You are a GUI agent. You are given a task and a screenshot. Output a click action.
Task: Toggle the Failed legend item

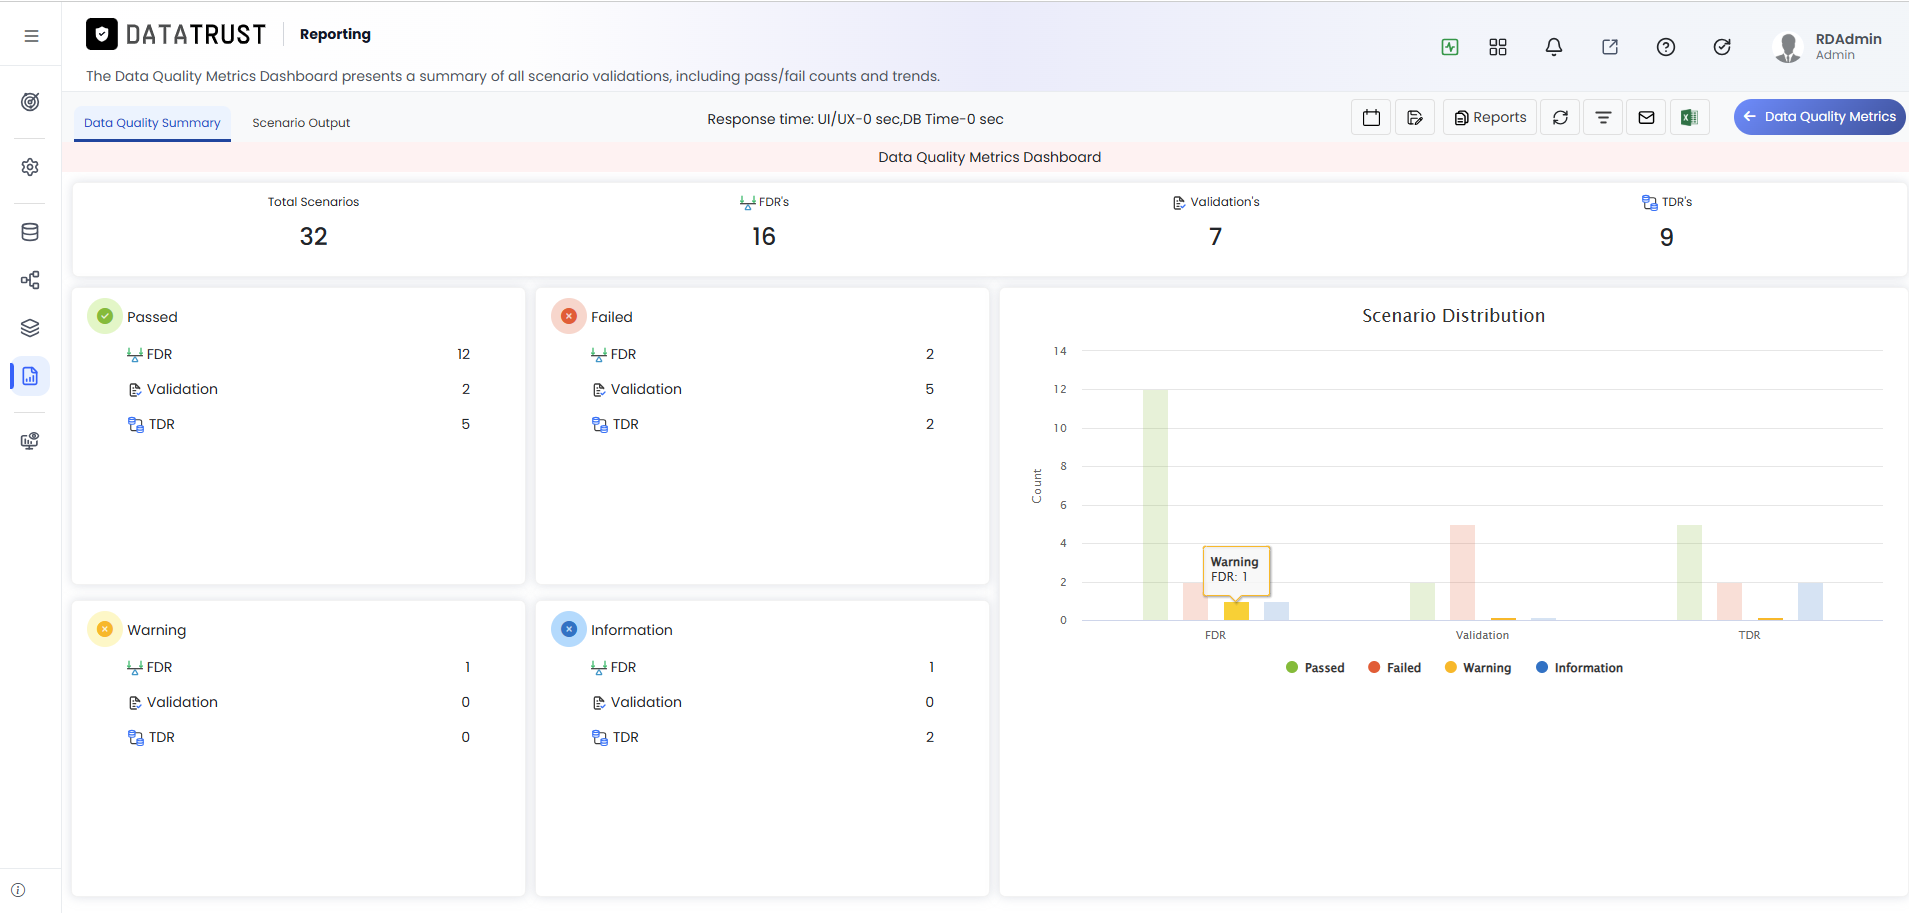coord(1394,668)
